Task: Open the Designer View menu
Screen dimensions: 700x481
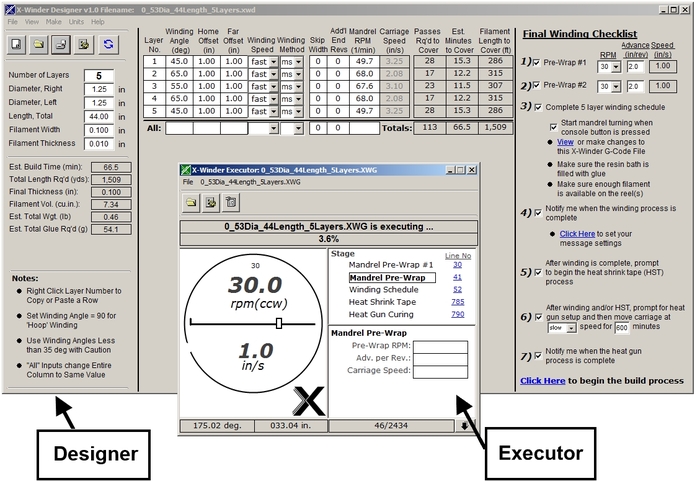Action: pyautogui.click(x=32, y=22)
